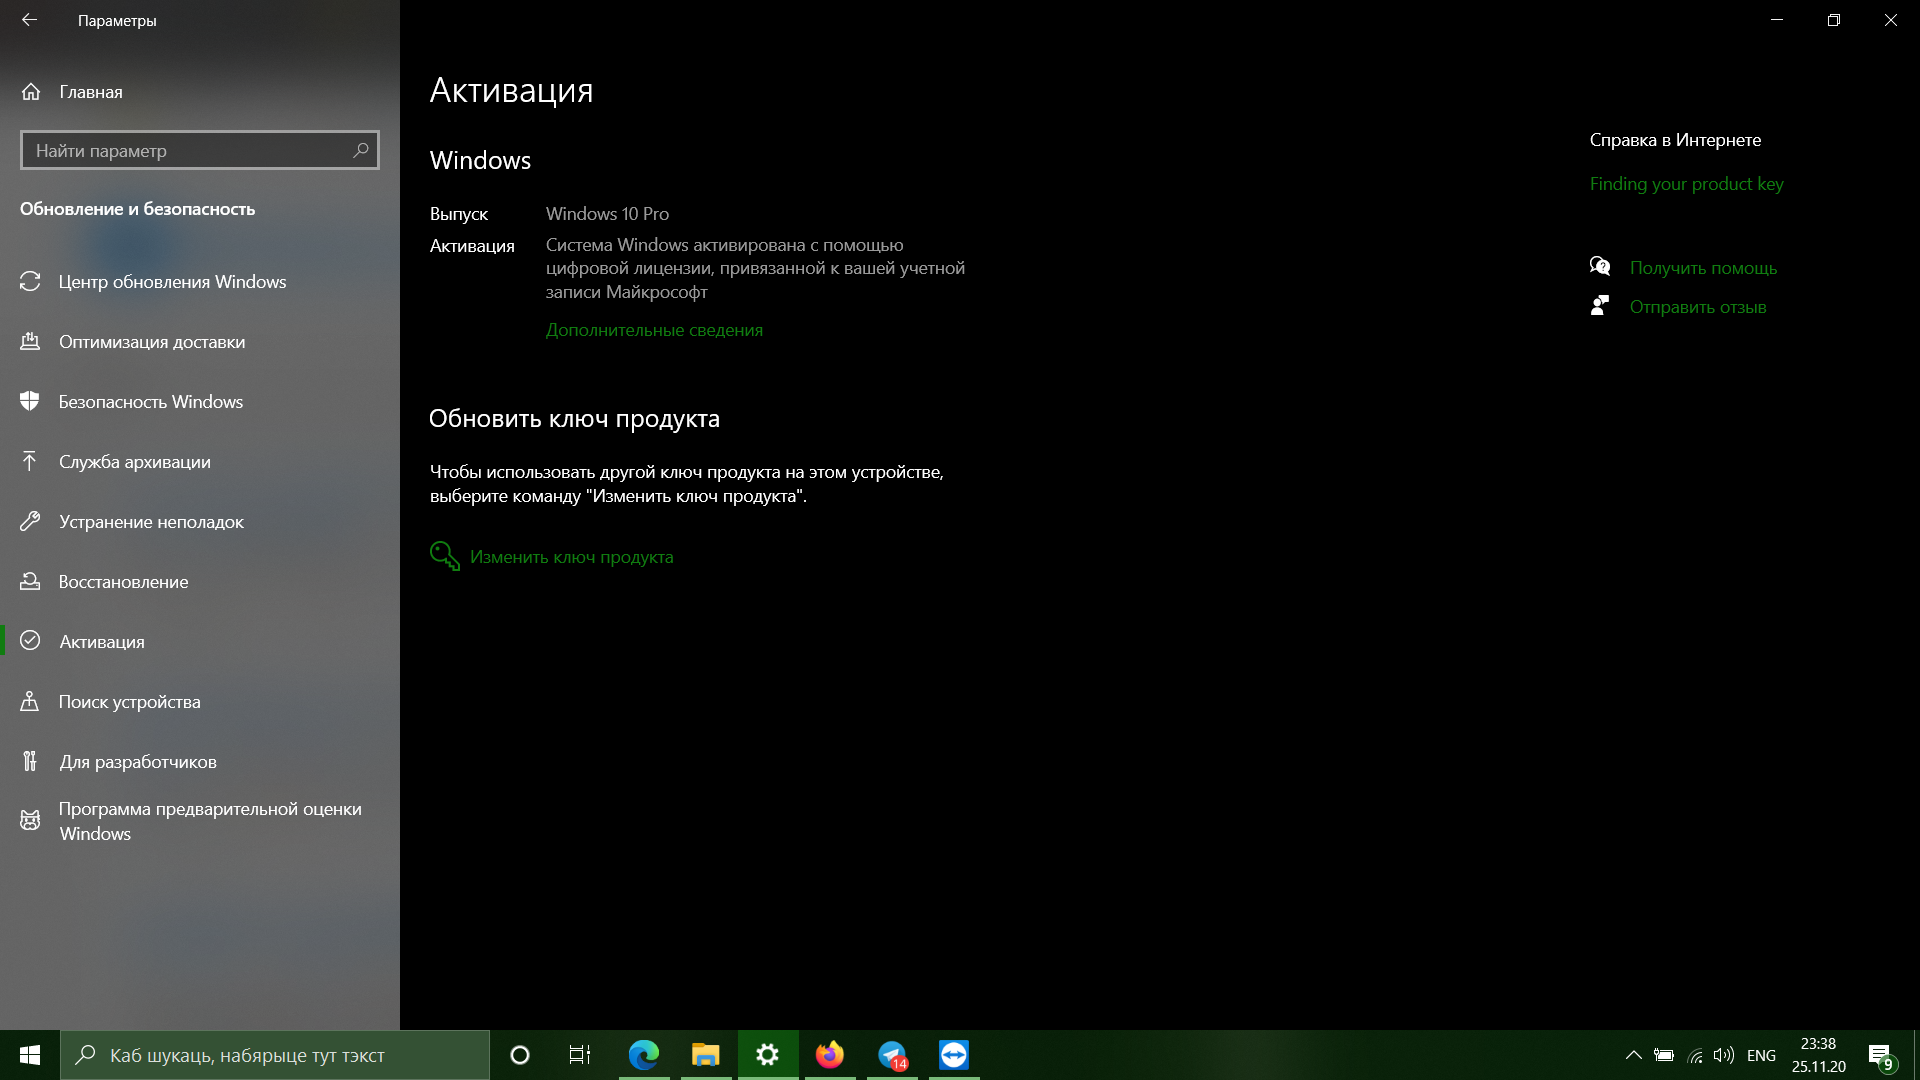
Task: Open Telegram from taskbar
Action: pos(892,1055)
